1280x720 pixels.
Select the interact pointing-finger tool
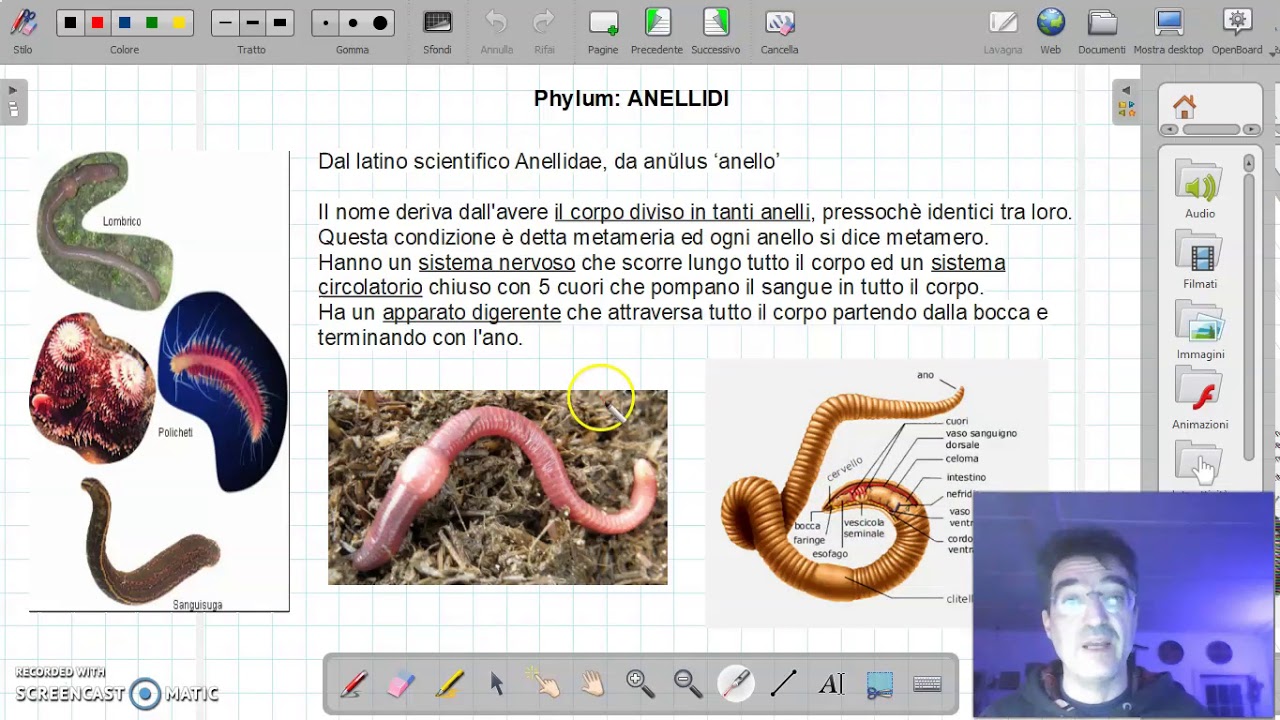tap(545, 684)
